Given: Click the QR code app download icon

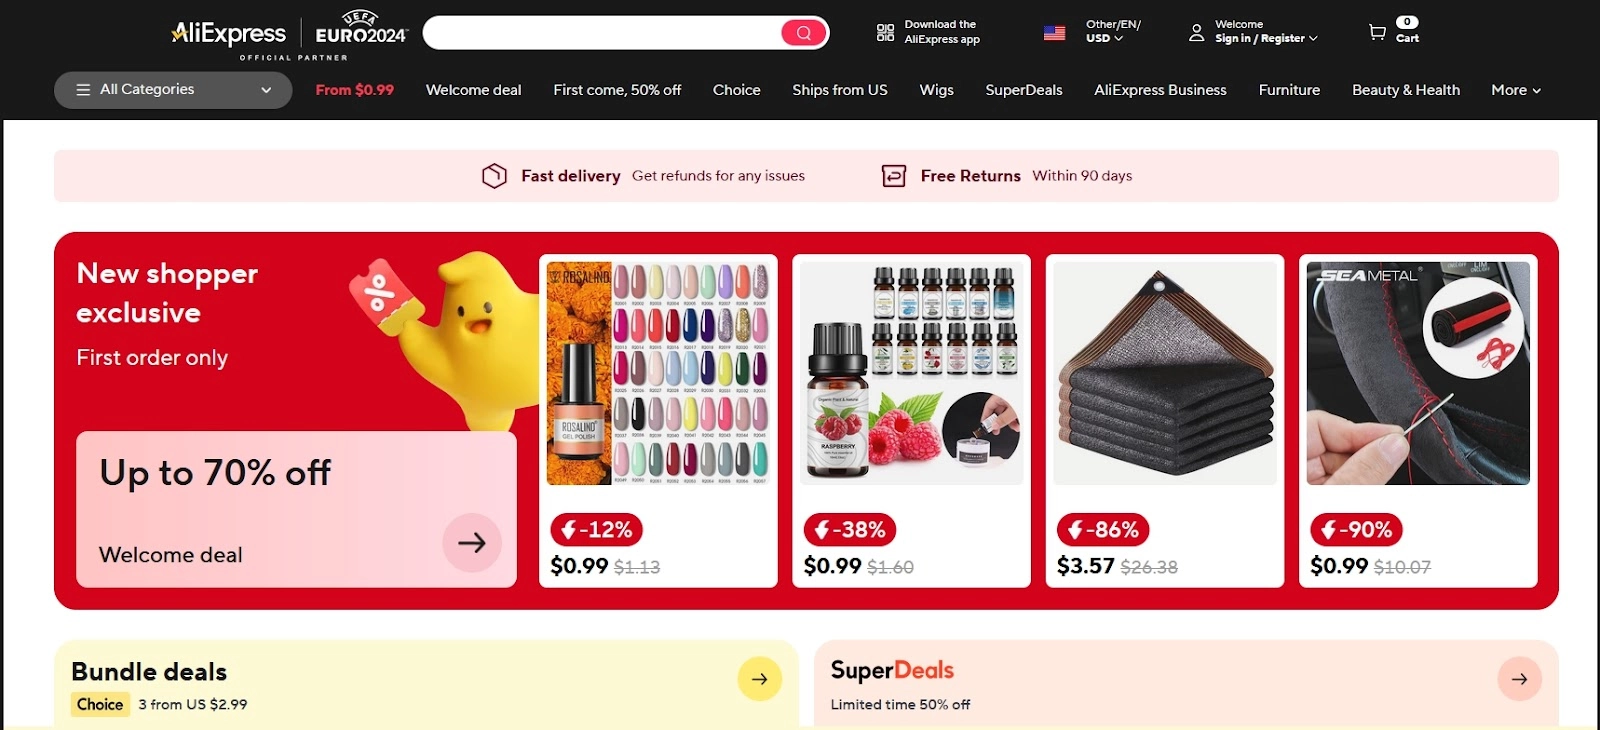Looking at the screenshot, I should point(885,32).
